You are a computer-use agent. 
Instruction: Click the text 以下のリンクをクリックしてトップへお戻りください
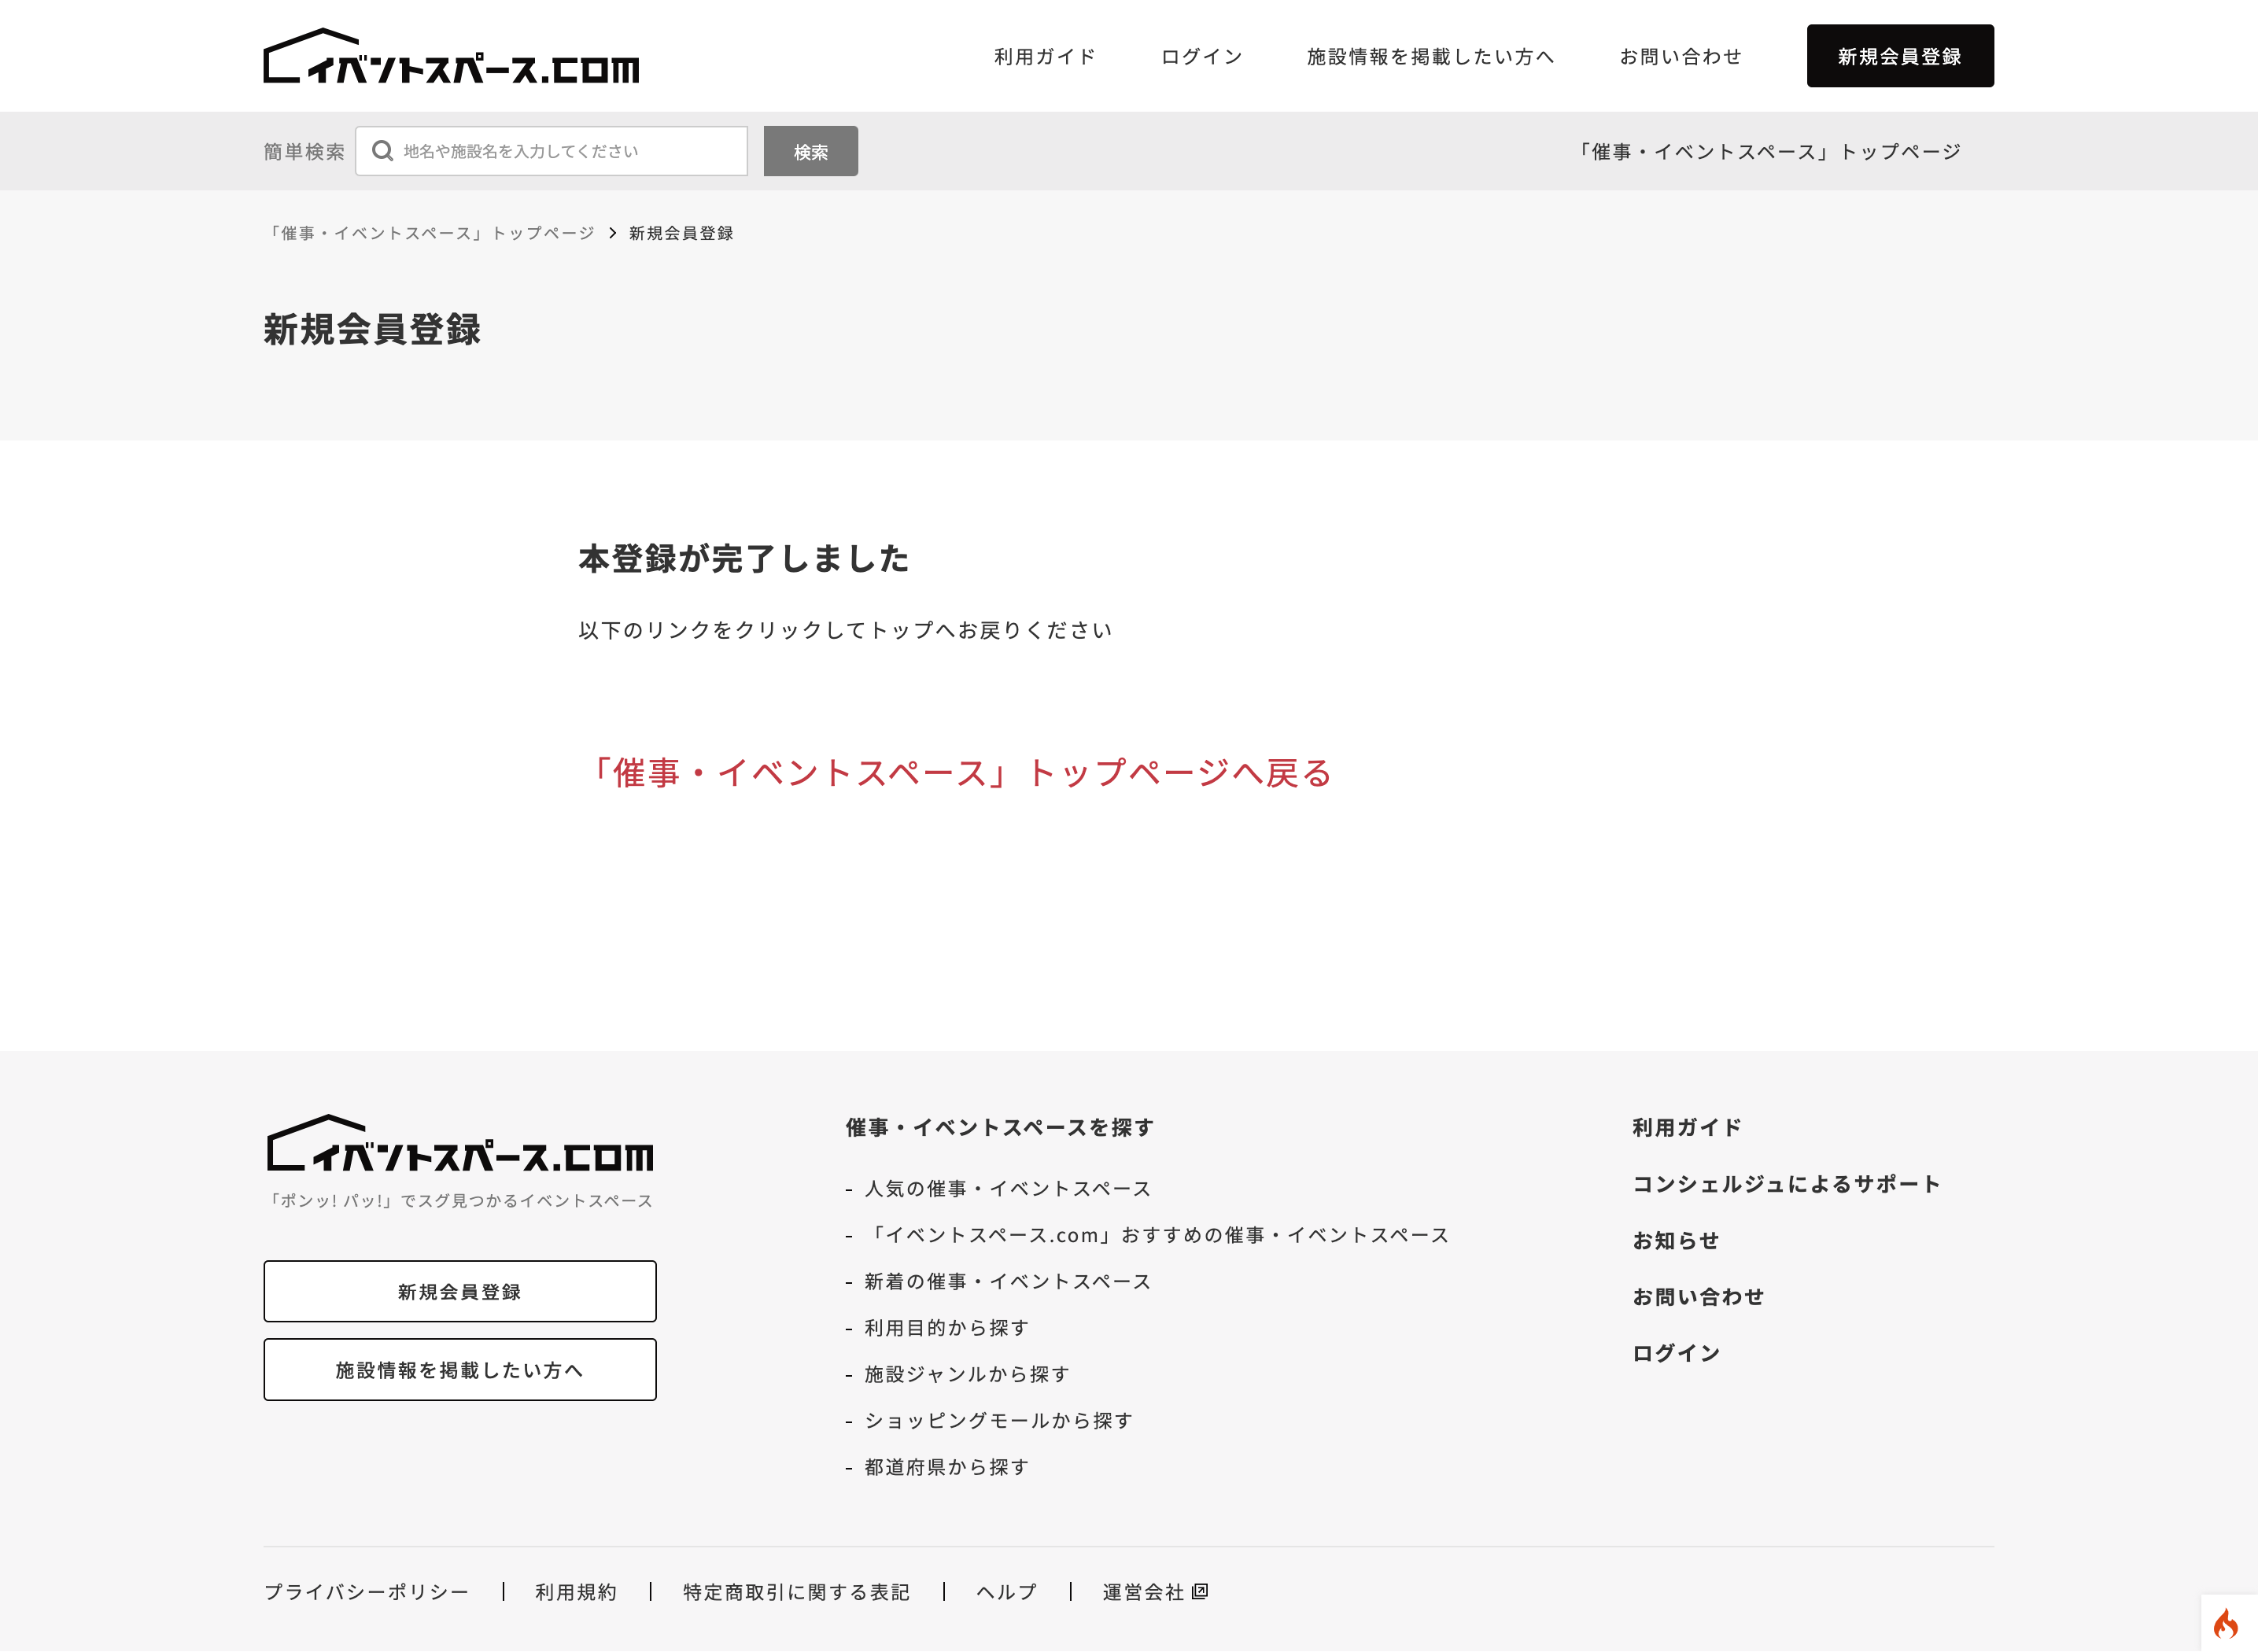845,630
